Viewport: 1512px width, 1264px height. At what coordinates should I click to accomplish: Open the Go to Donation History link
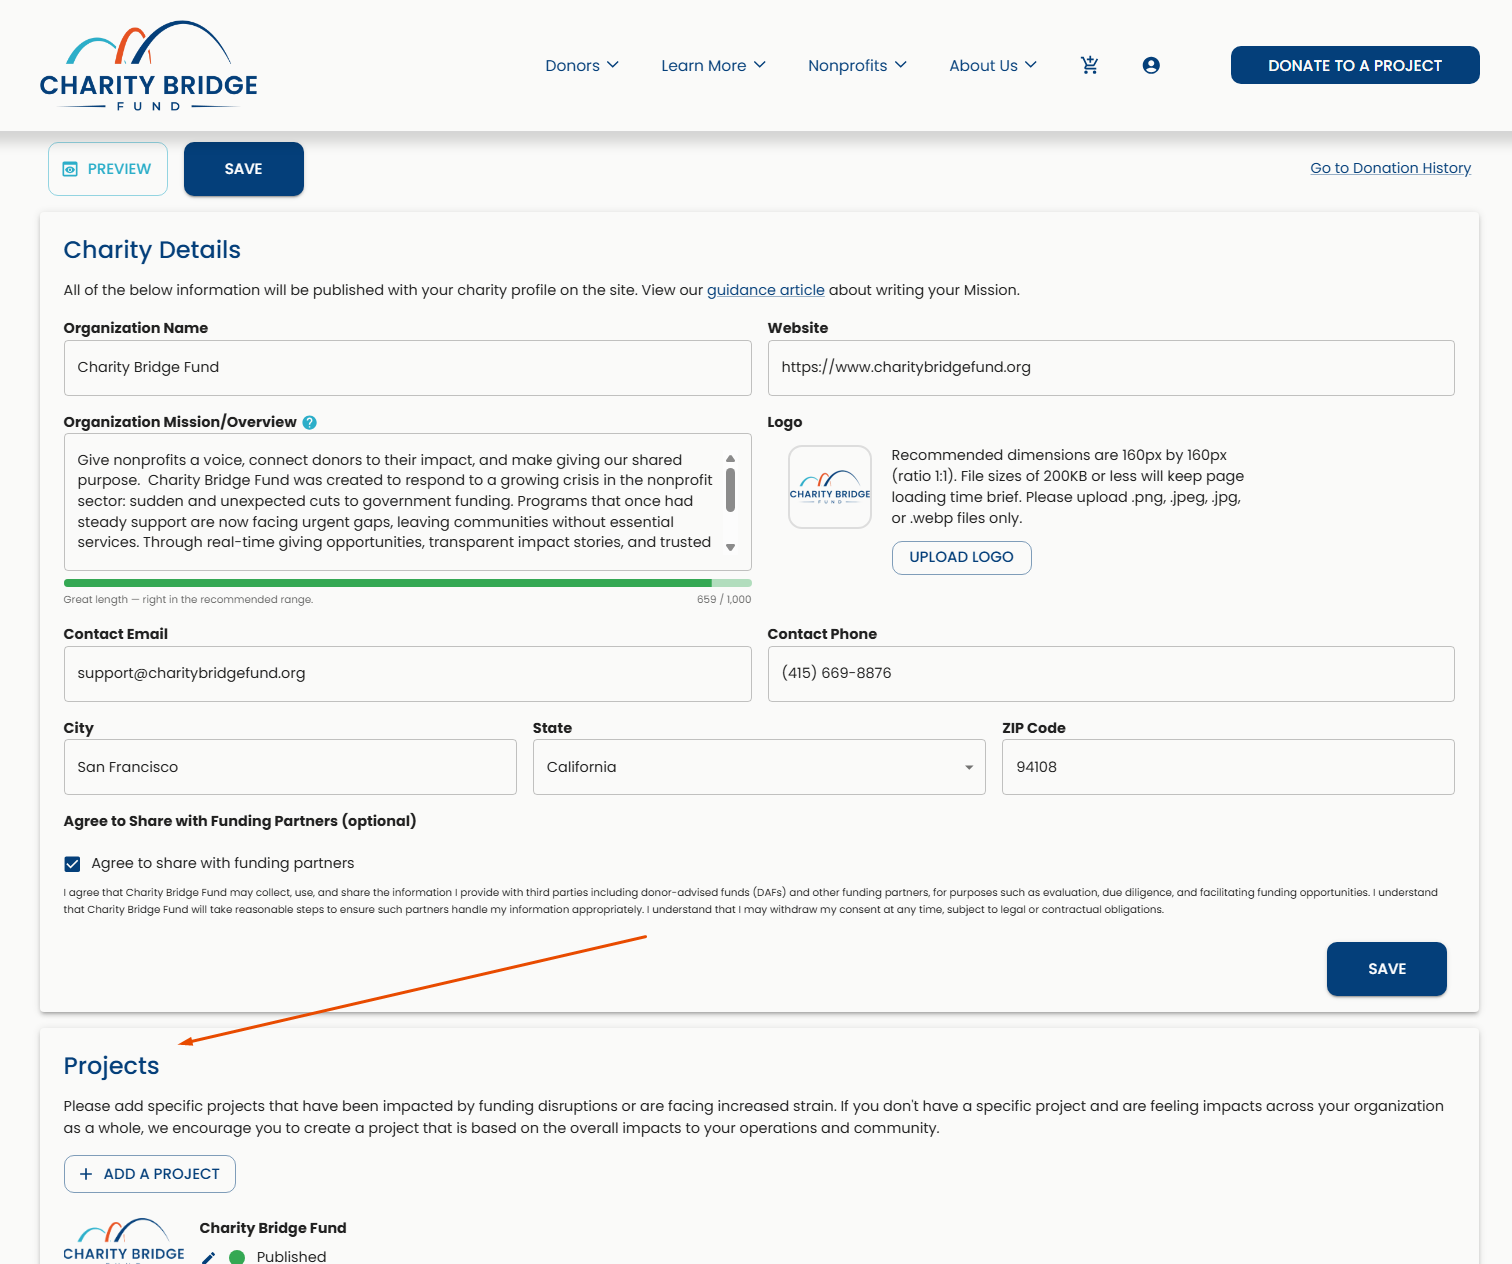click(x=1390, y=168)
